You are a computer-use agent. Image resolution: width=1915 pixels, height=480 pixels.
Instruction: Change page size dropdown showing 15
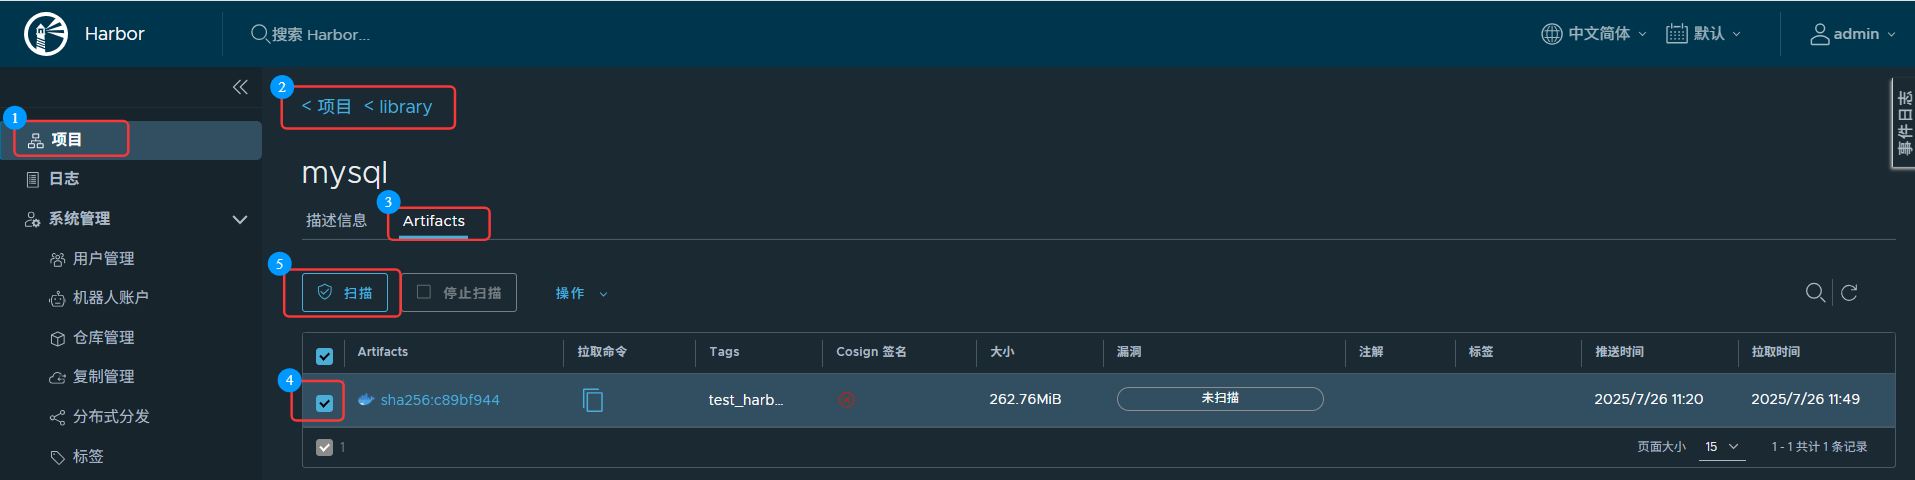1722,447
